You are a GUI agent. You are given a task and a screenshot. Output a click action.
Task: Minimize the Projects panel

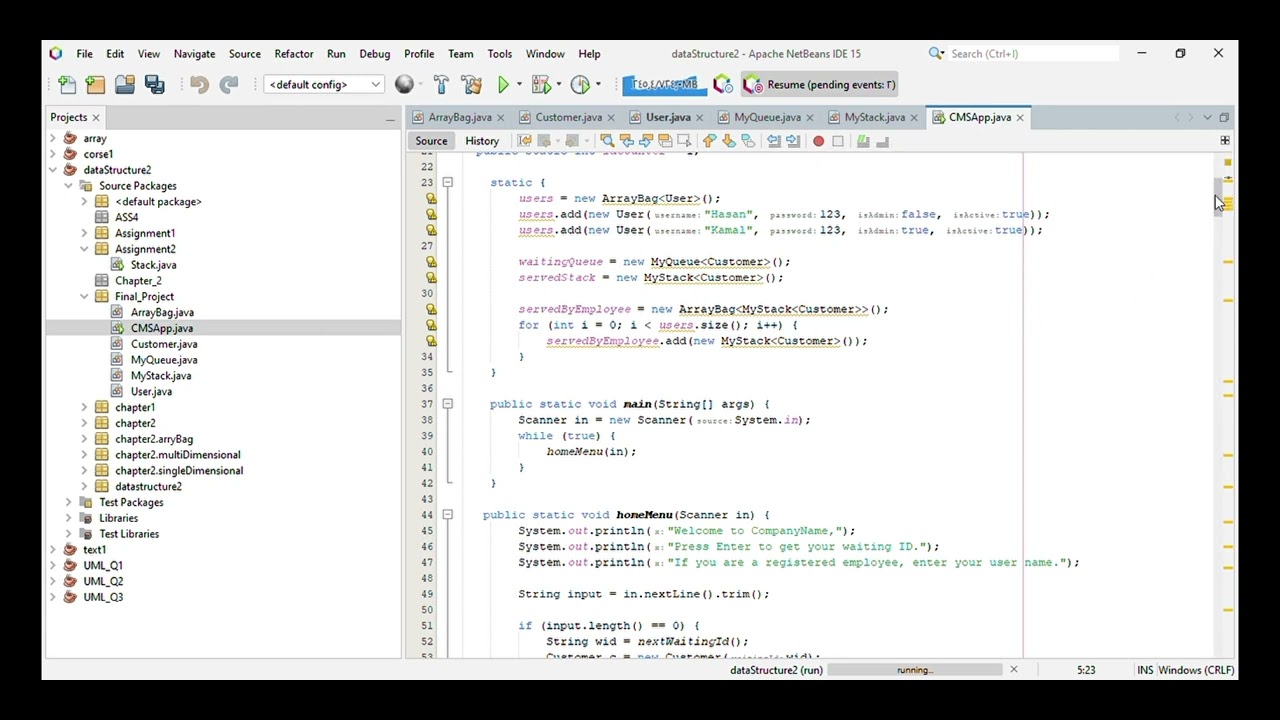390,118
